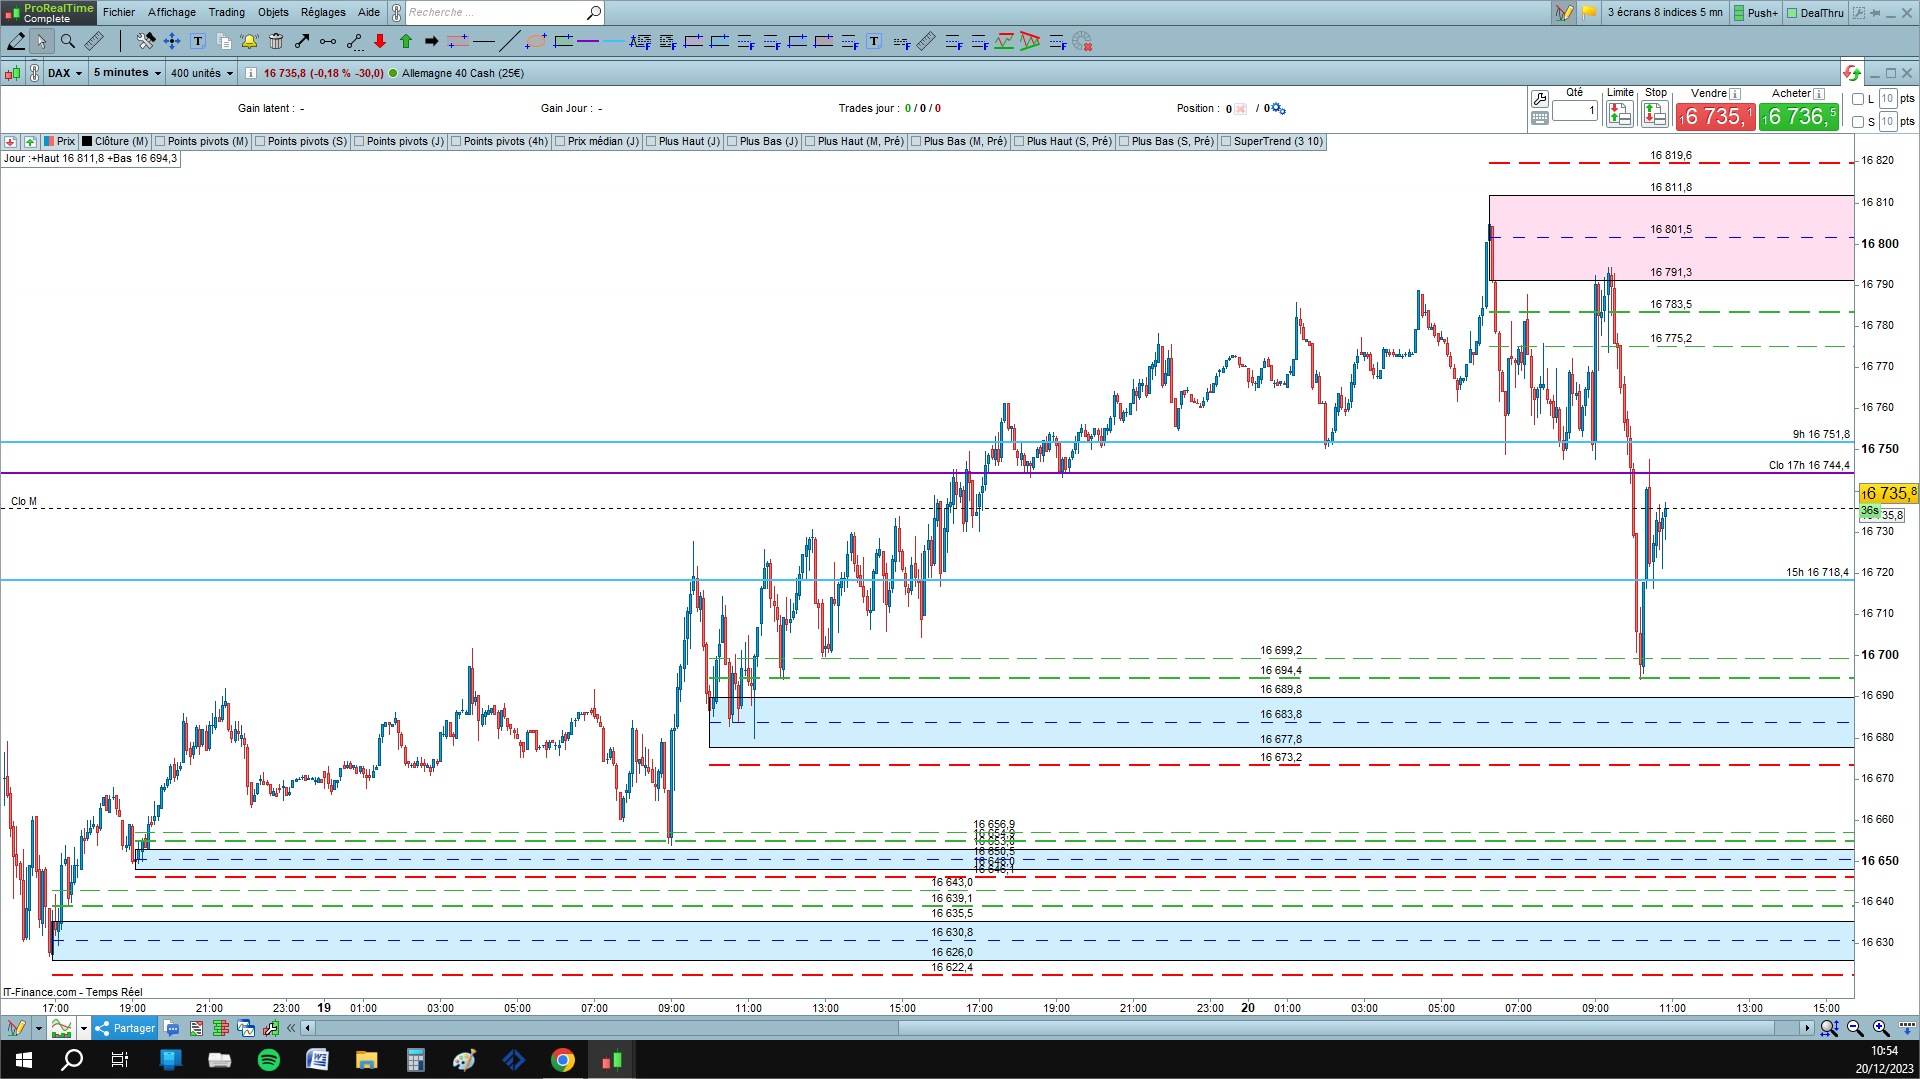Open the Stop order icon
The height and width of the screenshot is (1079, 1920).
click(x=1655, y=114)
